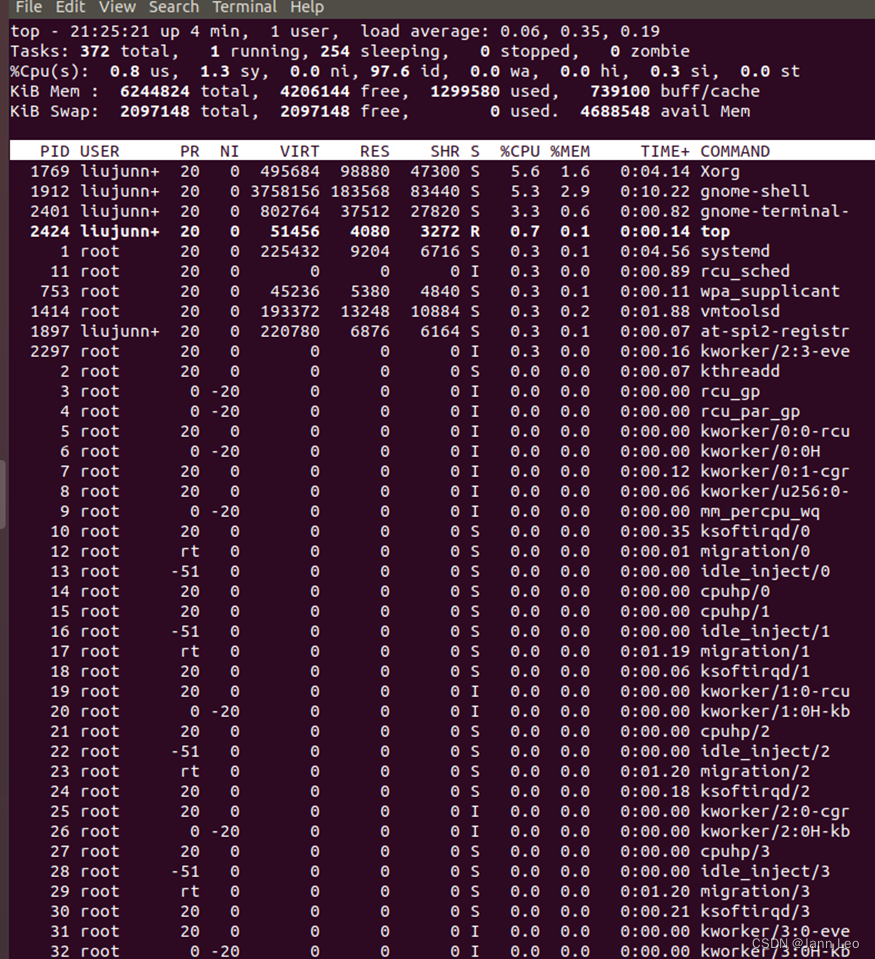
Task: Select the ksoftirqd/0 process name
Action: coord(755,531)
